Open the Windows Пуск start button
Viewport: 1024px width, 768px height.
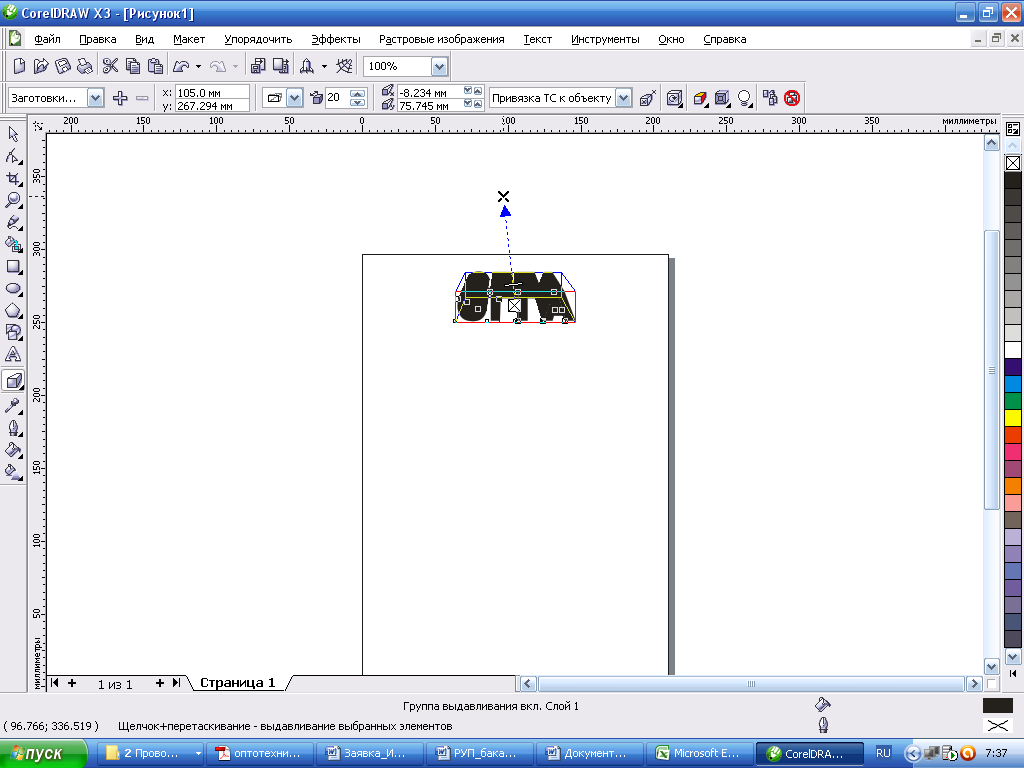pyautogui.click(x=43, y=754)
